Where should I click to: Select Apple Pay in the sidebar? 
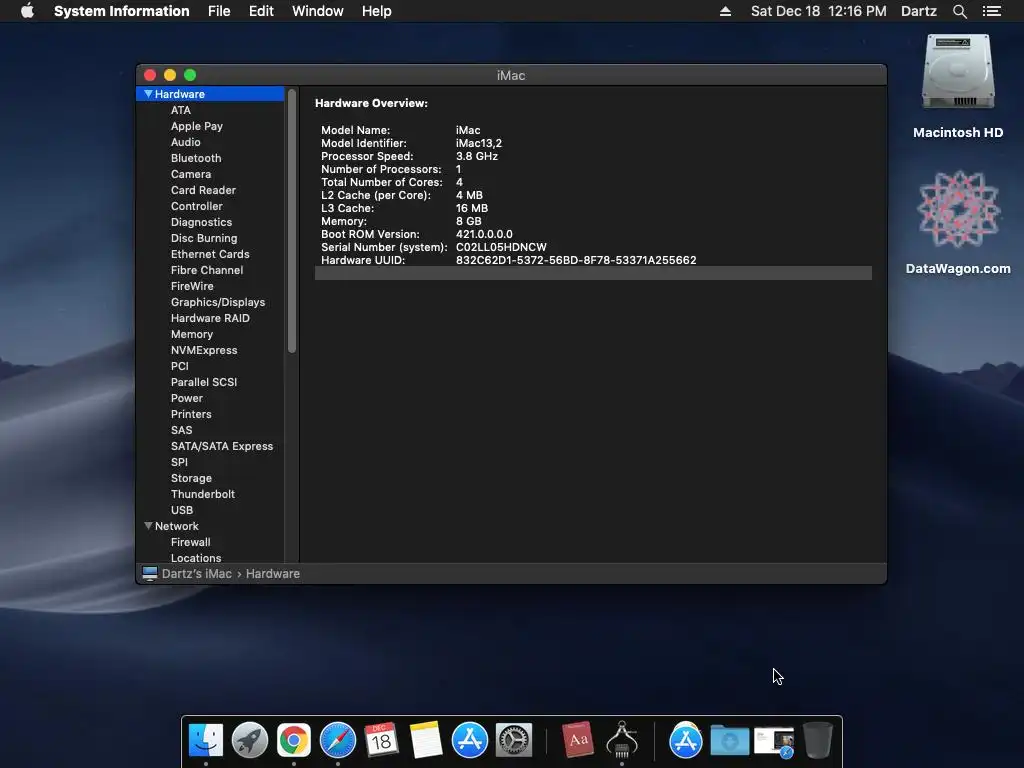(197, 126)
